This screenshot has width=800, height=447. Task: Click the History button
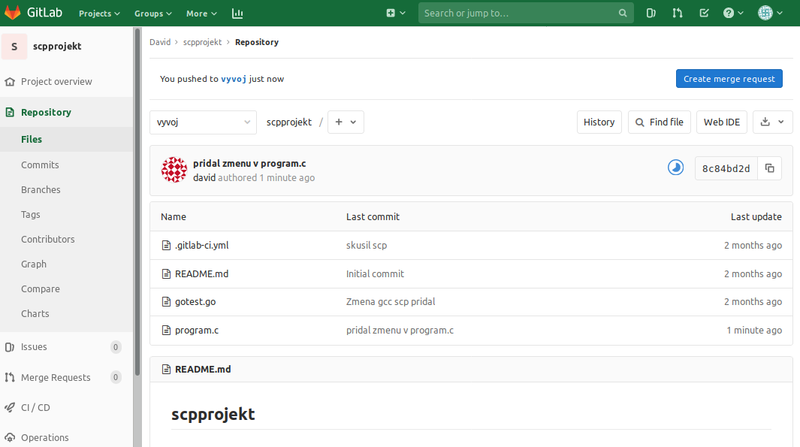coord(599,122)
